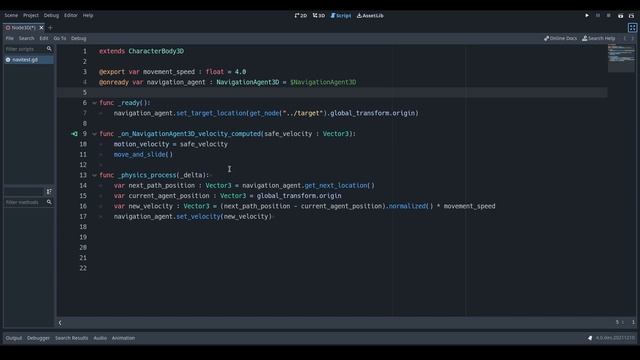Open the Project menu
Viewport: 640px width, 360px height.
click(x=31, y=15)
